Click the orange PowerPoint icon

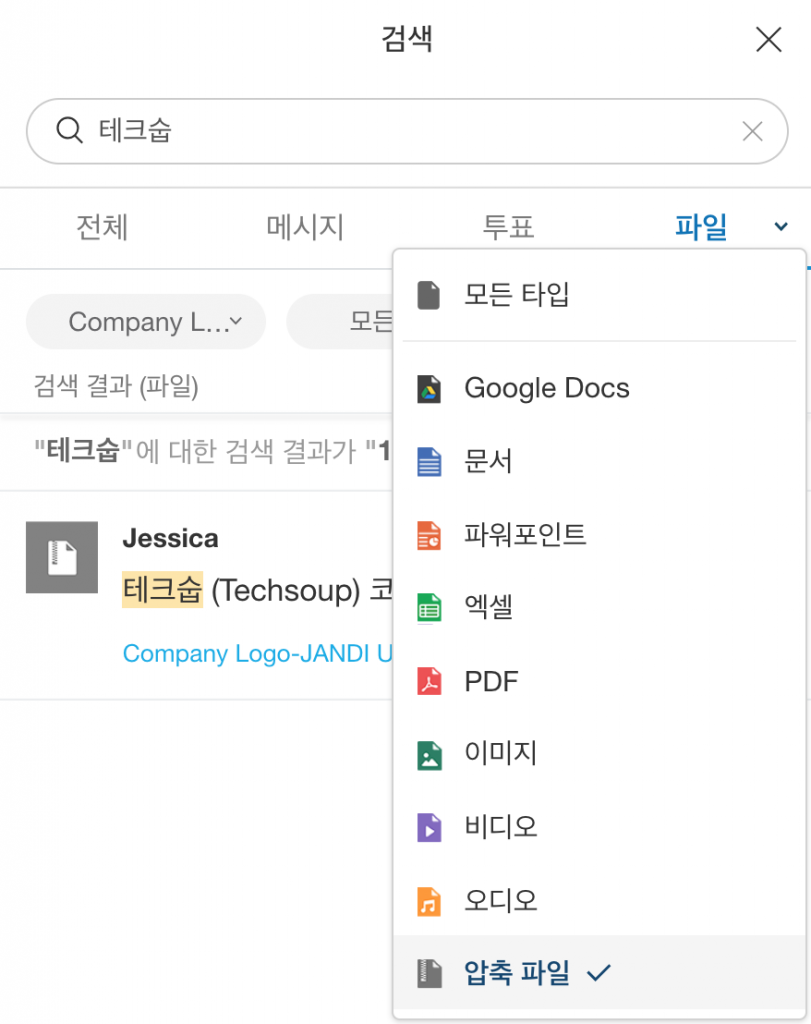pos(429,536)
